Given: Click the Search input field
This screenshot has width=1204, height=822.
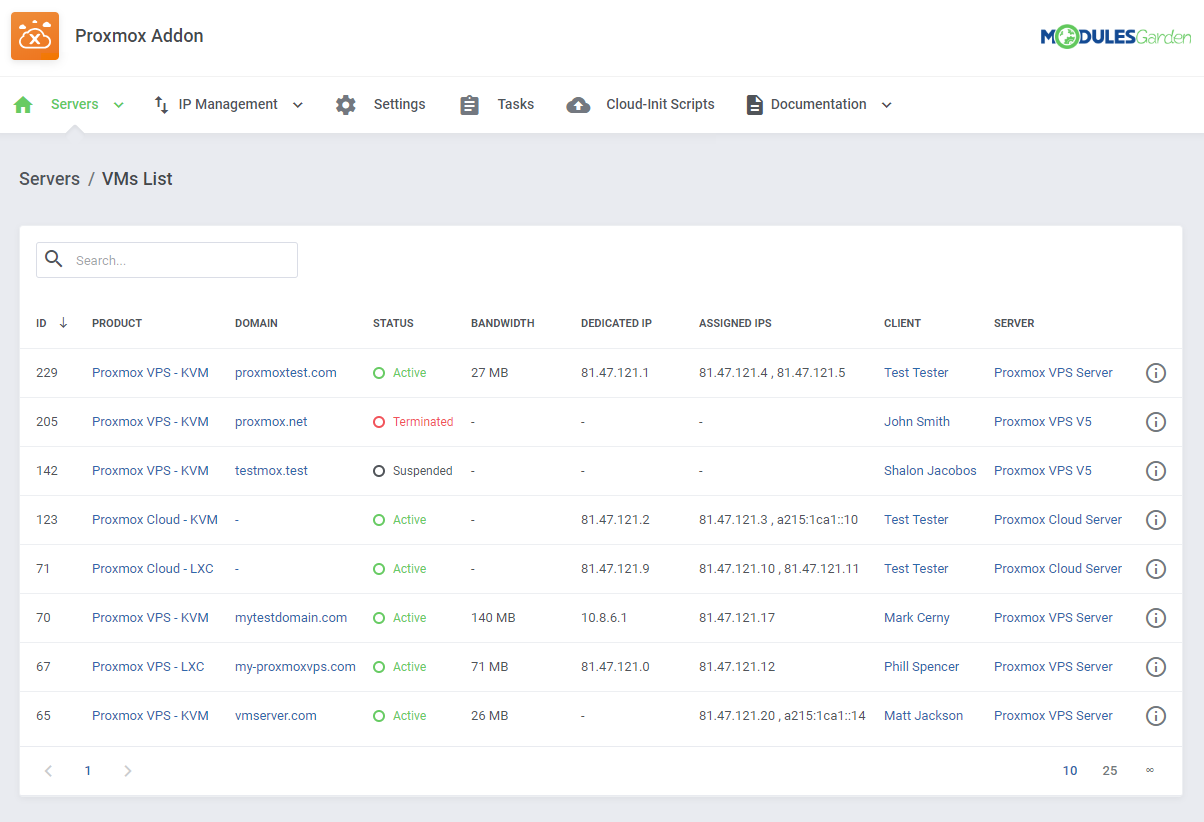Looking at the screenshot, I should tap(167, 260).
